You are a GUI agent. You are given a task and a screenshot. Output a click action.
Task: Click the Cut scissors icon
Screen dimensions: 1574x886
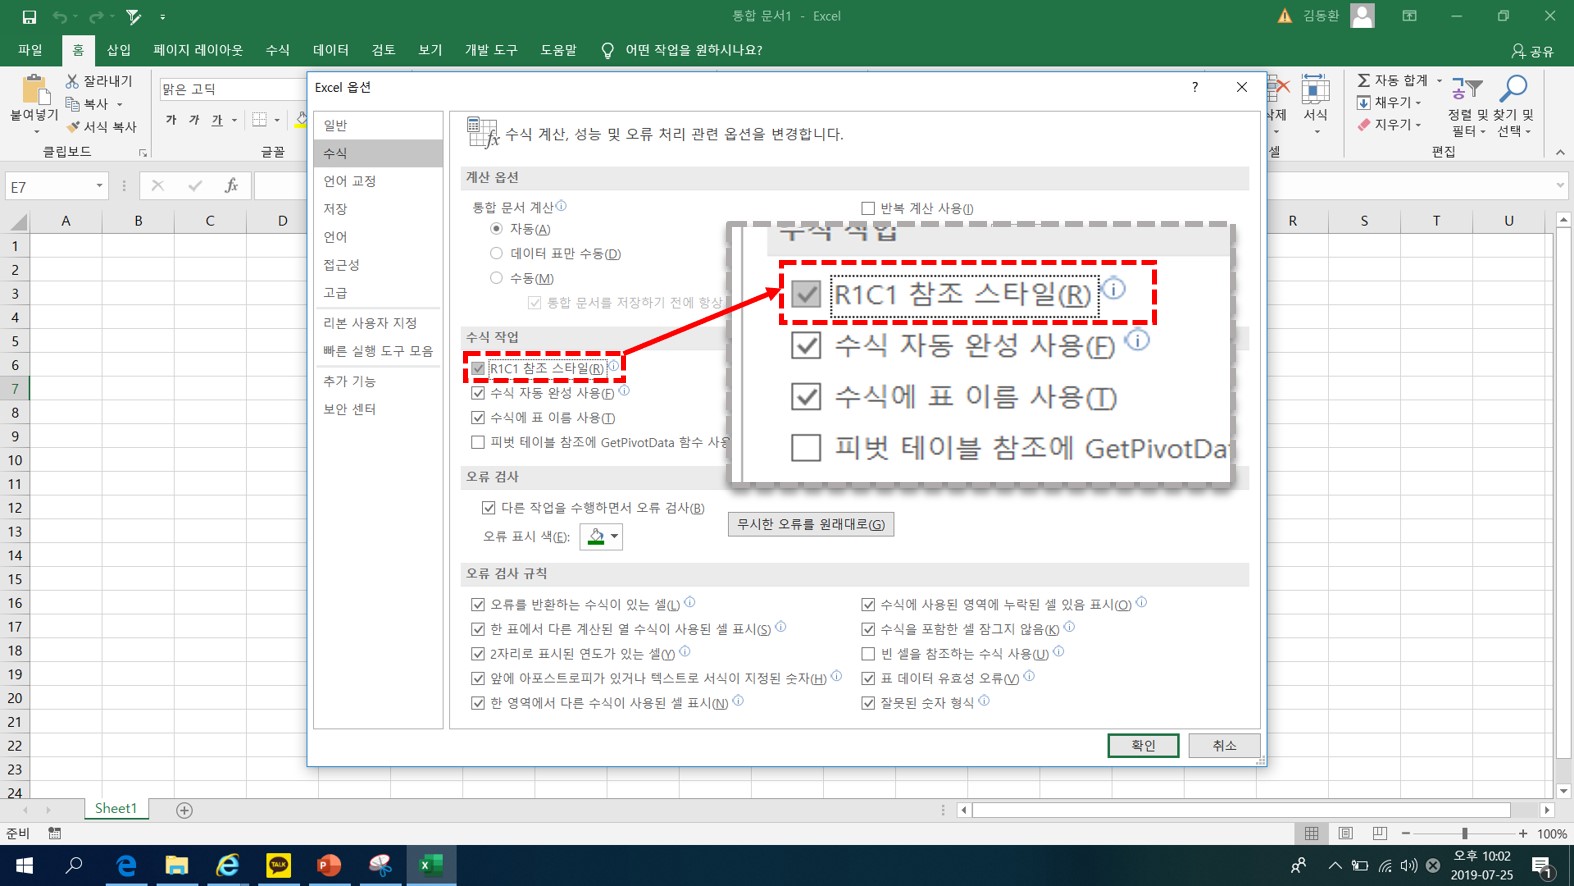click(72, 81)
